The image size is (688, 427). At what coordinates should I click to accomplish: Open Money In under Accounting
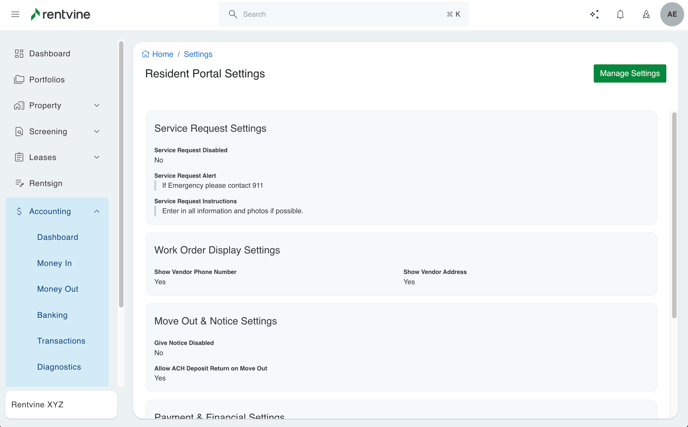pos(54,263)
